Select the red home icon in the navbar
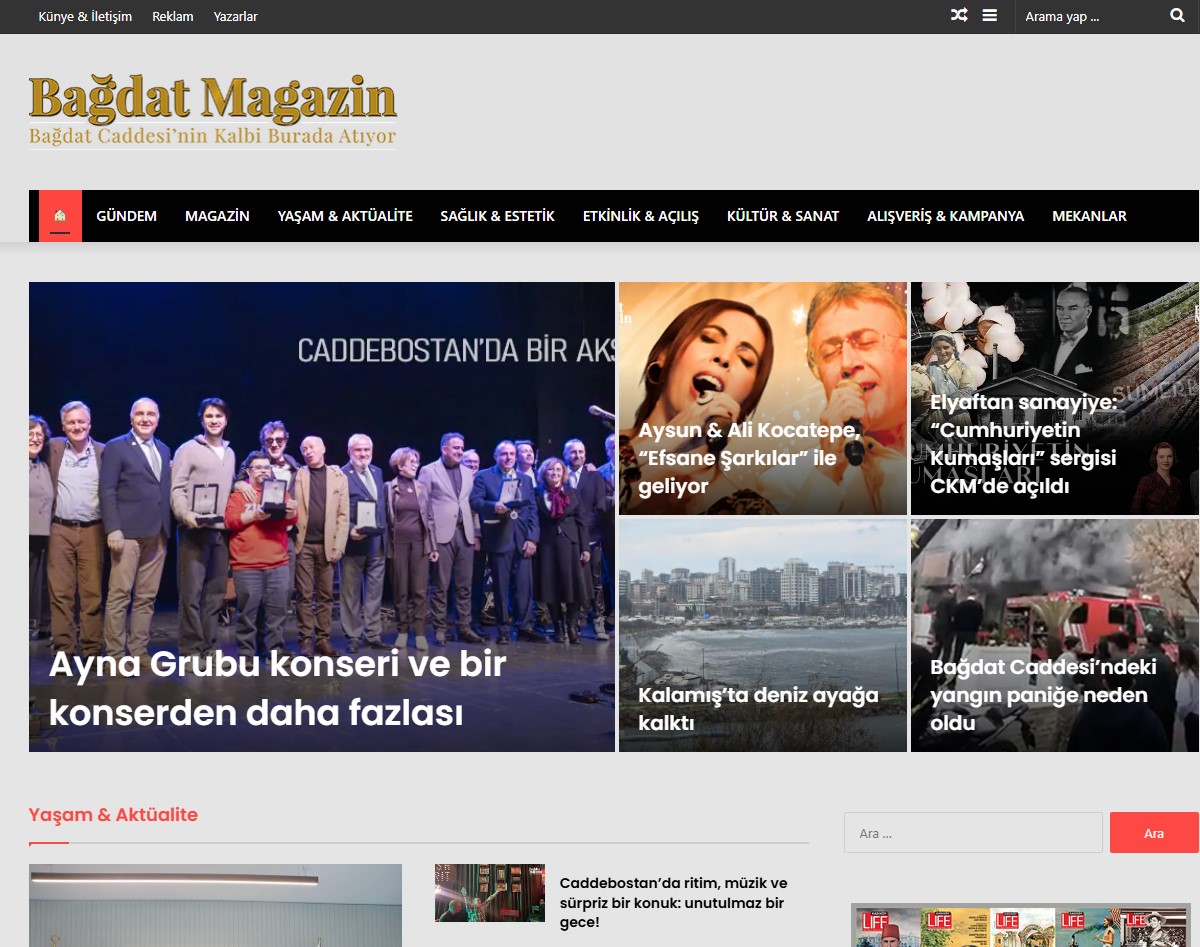Viewport: 1200px width, 947px height. 59,214
